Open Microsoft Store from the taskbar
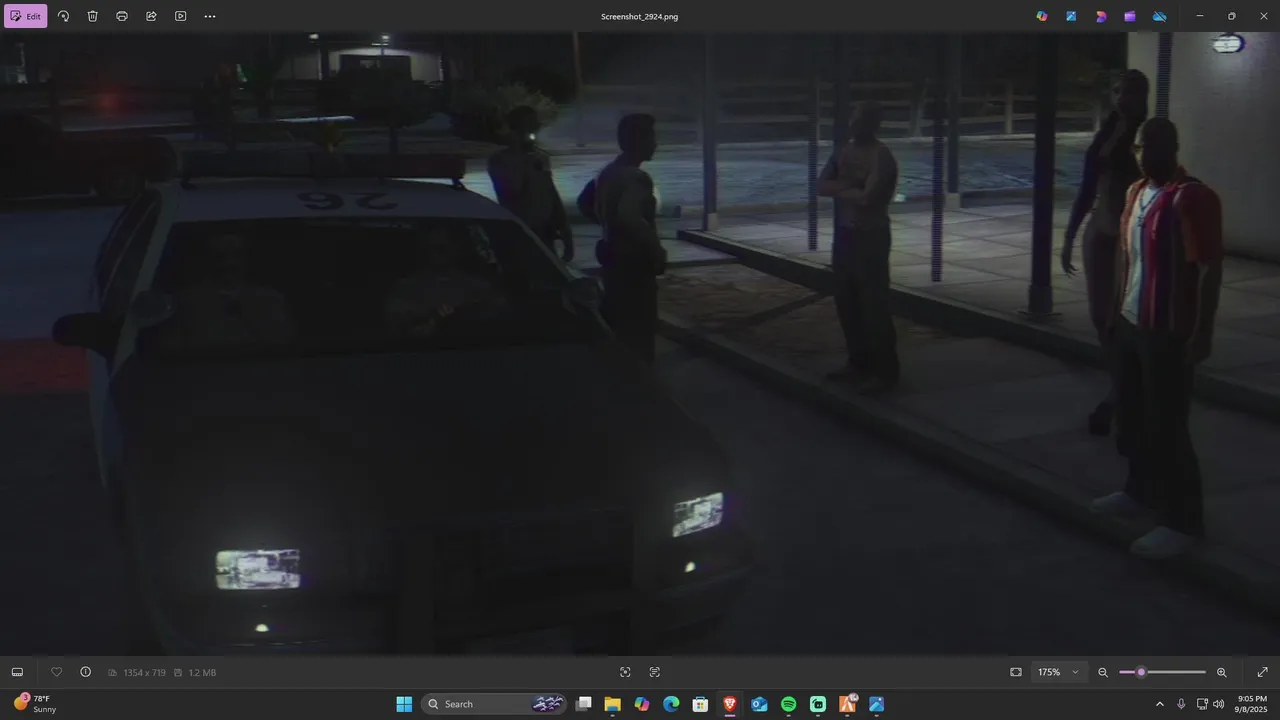The height and width of the screenshot is (720, 1280). (x=701, y=704)
